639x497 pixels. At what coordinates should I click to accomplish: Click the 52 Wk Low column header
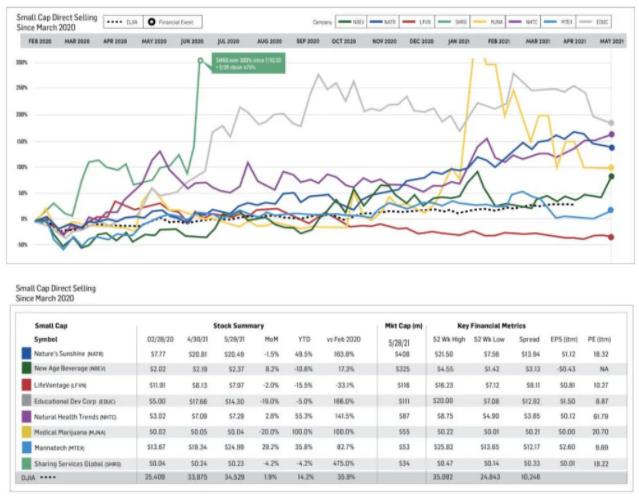(489, 339)
